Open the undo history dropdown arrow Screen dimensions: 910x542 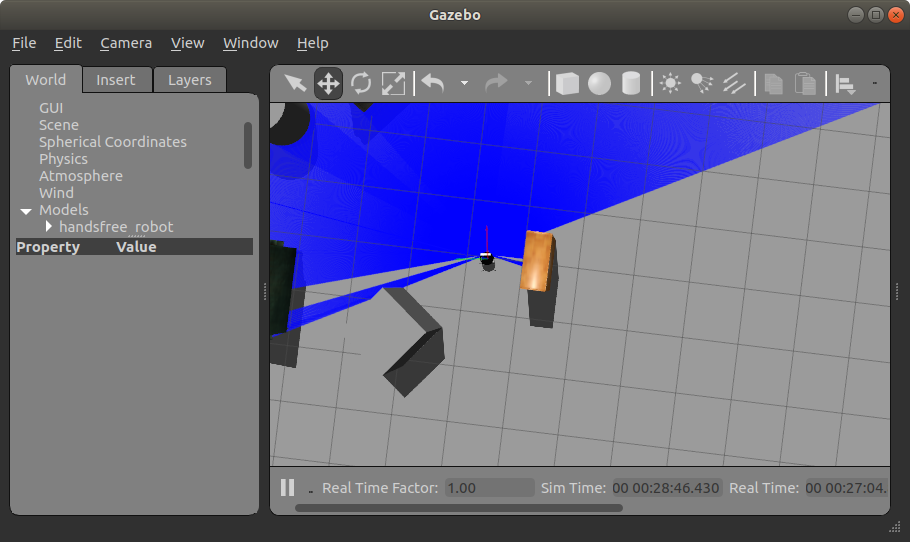[464, 83]
